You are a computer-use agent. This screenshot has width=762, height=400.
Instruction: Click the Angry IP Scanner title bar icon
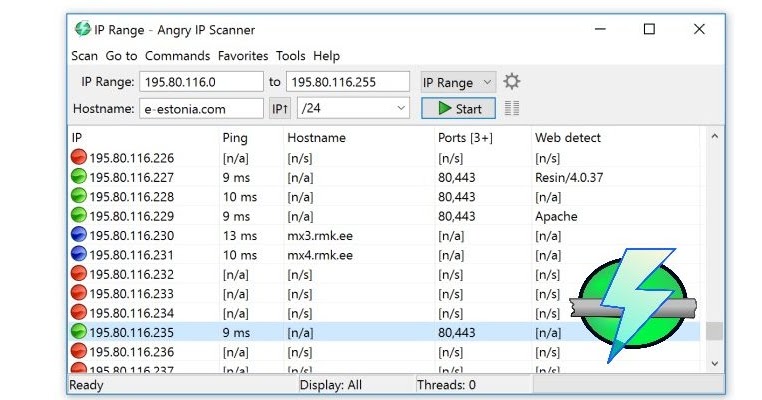82,29
